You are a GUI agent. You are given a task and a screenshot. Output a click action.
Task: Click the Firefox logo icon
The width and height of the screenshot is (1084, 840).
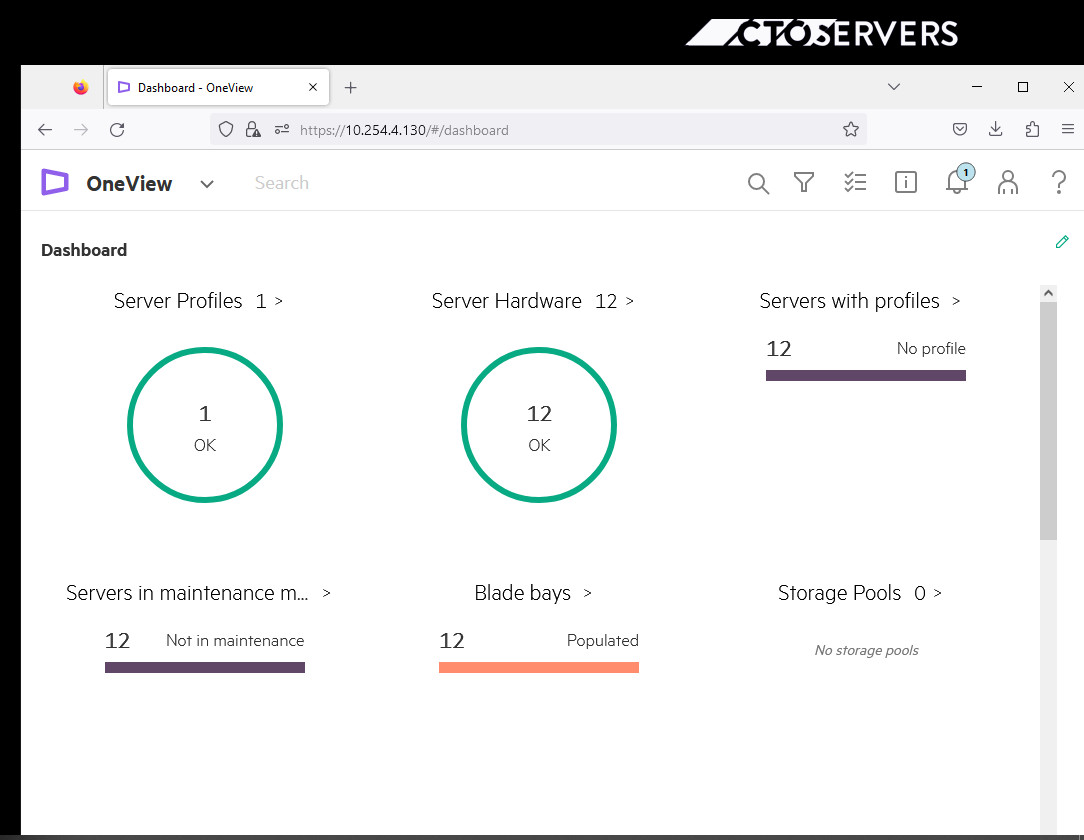[x=81, y=88]
